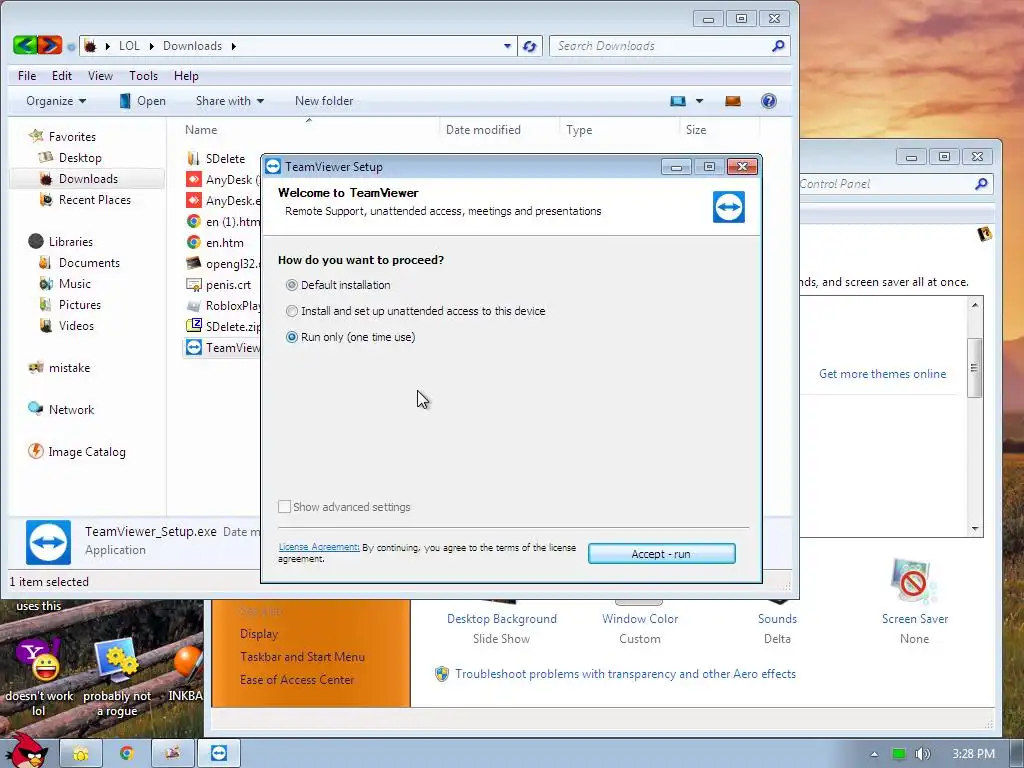Click New folder in the toolbar
This screenshot has width=1024, height=768.
[324, 101]
